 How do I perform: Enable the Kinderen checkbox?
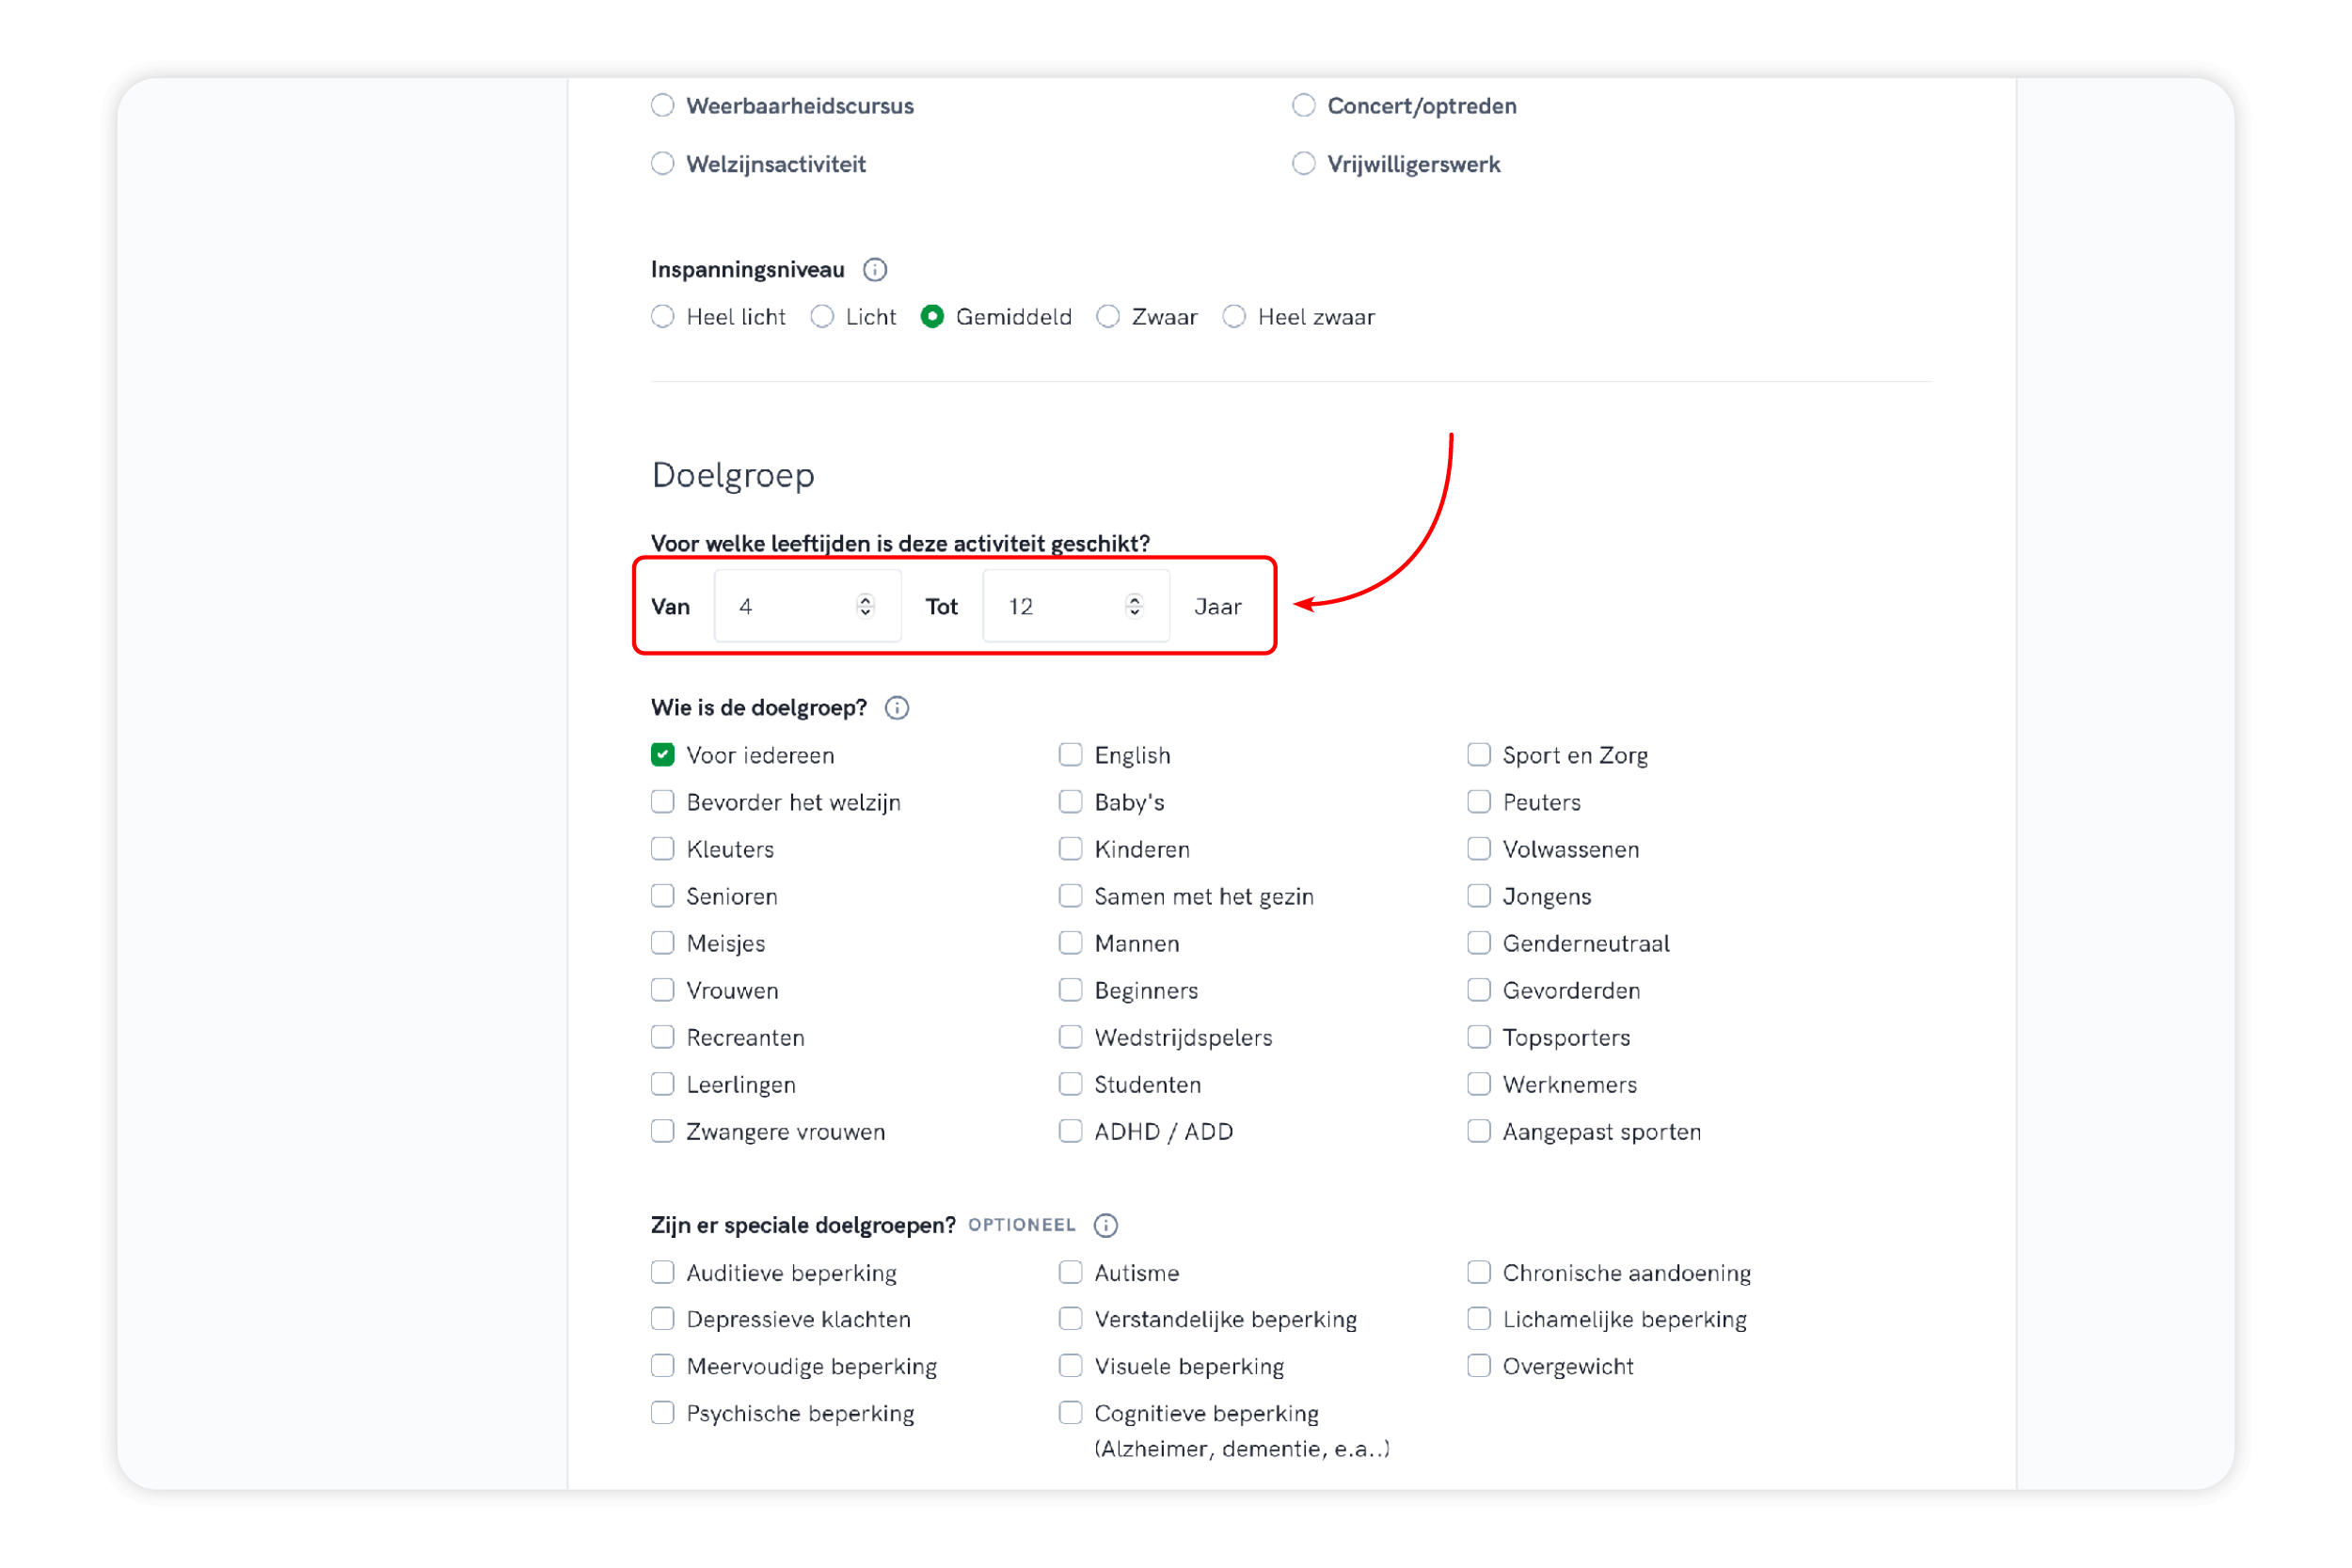coord(1071,849)
